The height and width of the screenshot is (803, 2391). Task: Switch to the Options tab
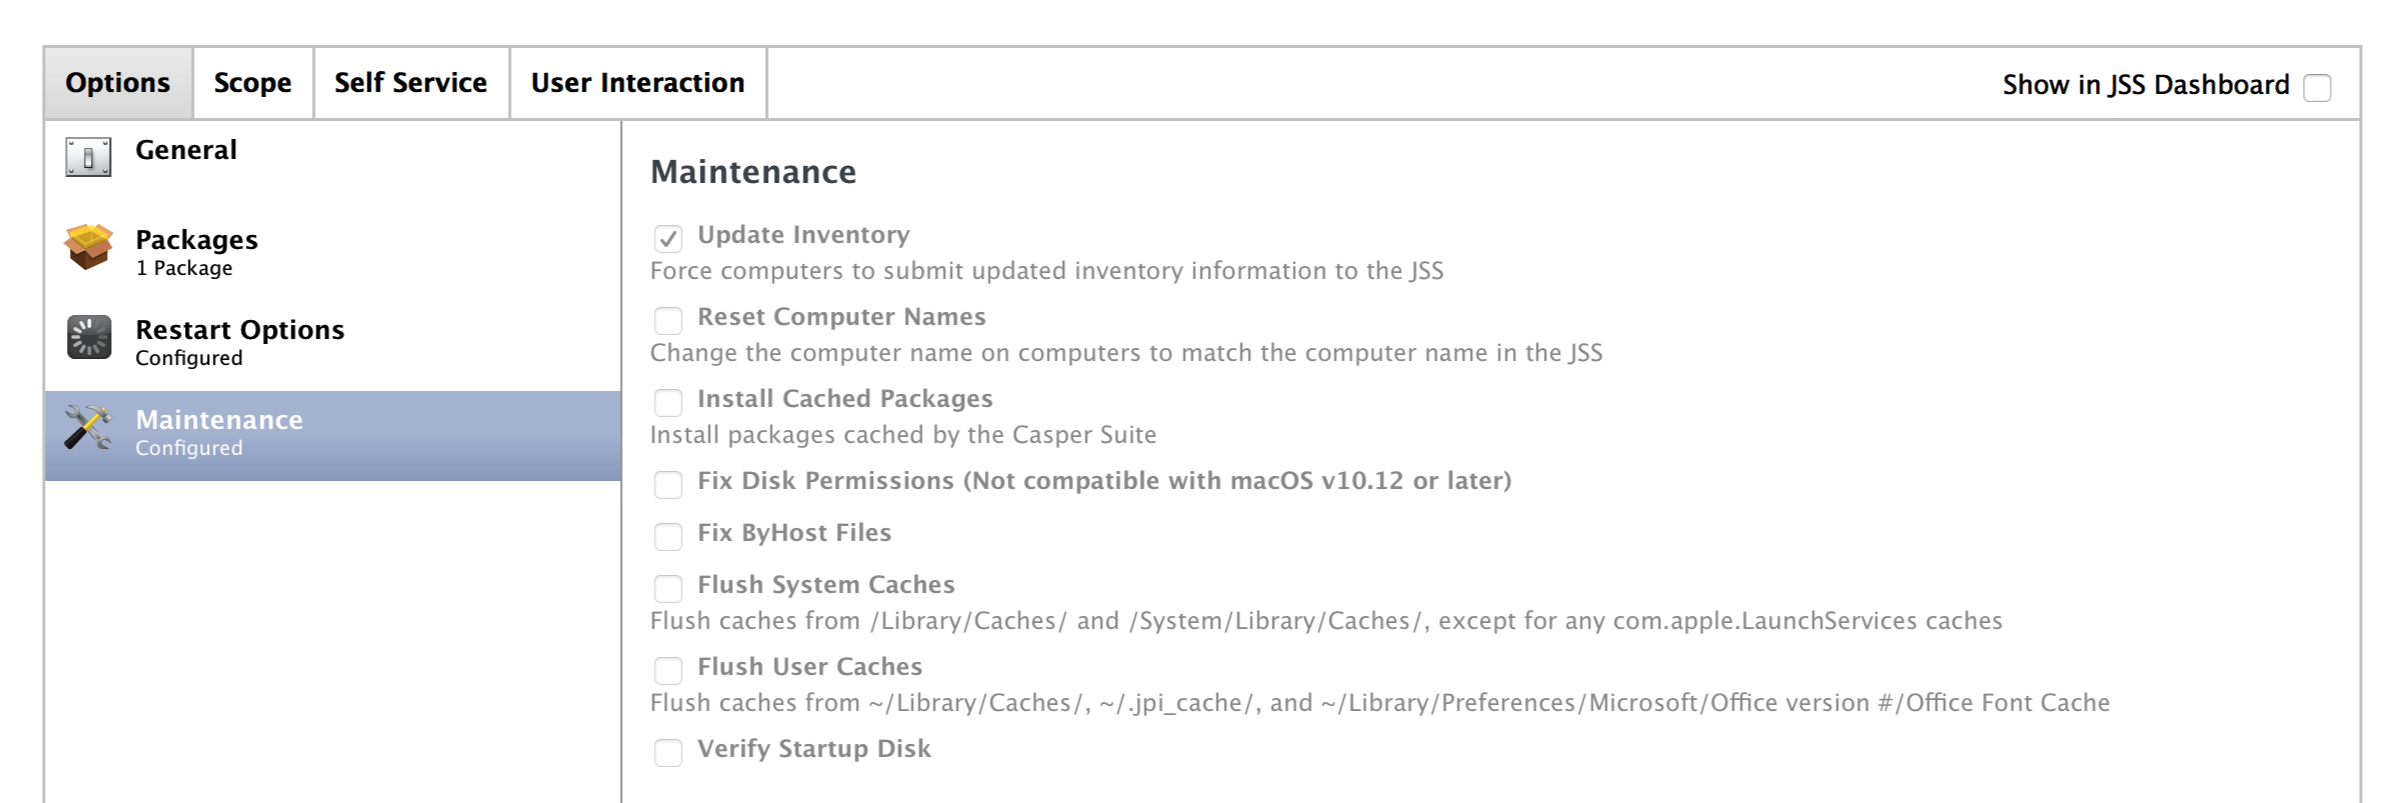118,83
